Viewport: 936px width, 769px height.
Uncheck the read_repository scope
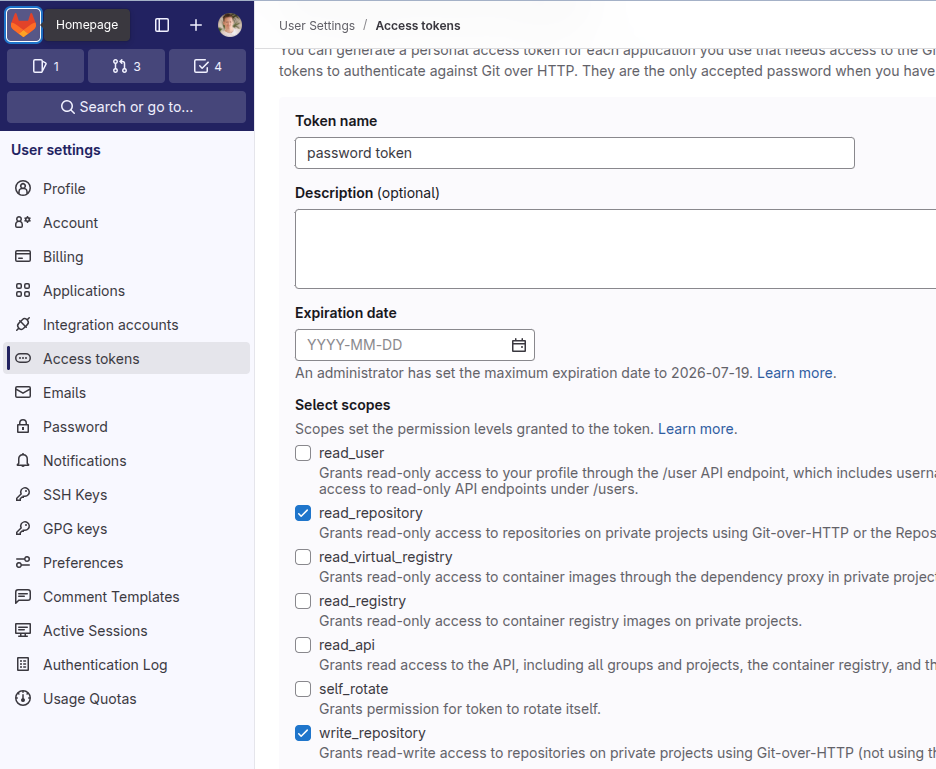[303, 513]
